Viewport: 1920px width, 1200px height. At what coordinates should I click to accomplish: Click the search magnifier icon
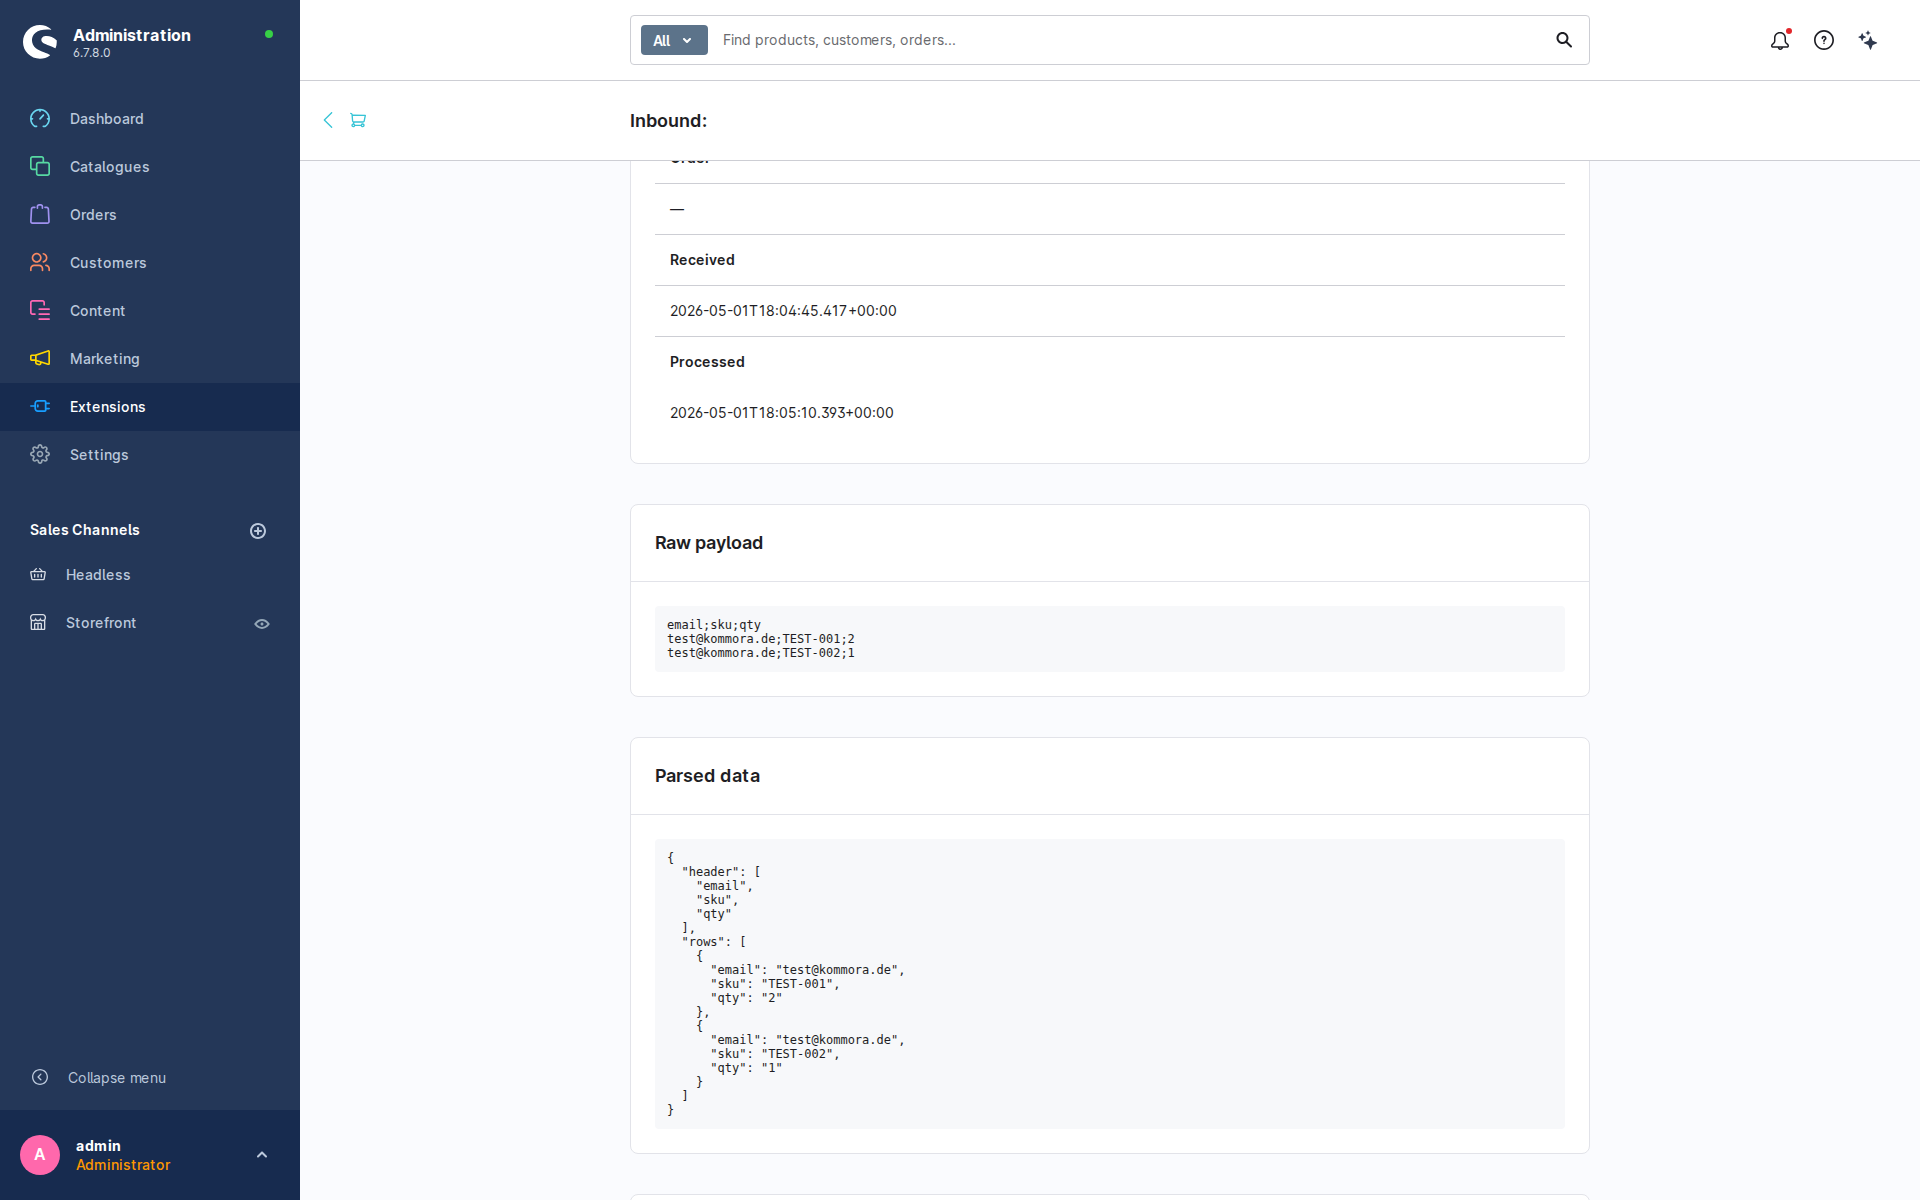click(1564, 40)
